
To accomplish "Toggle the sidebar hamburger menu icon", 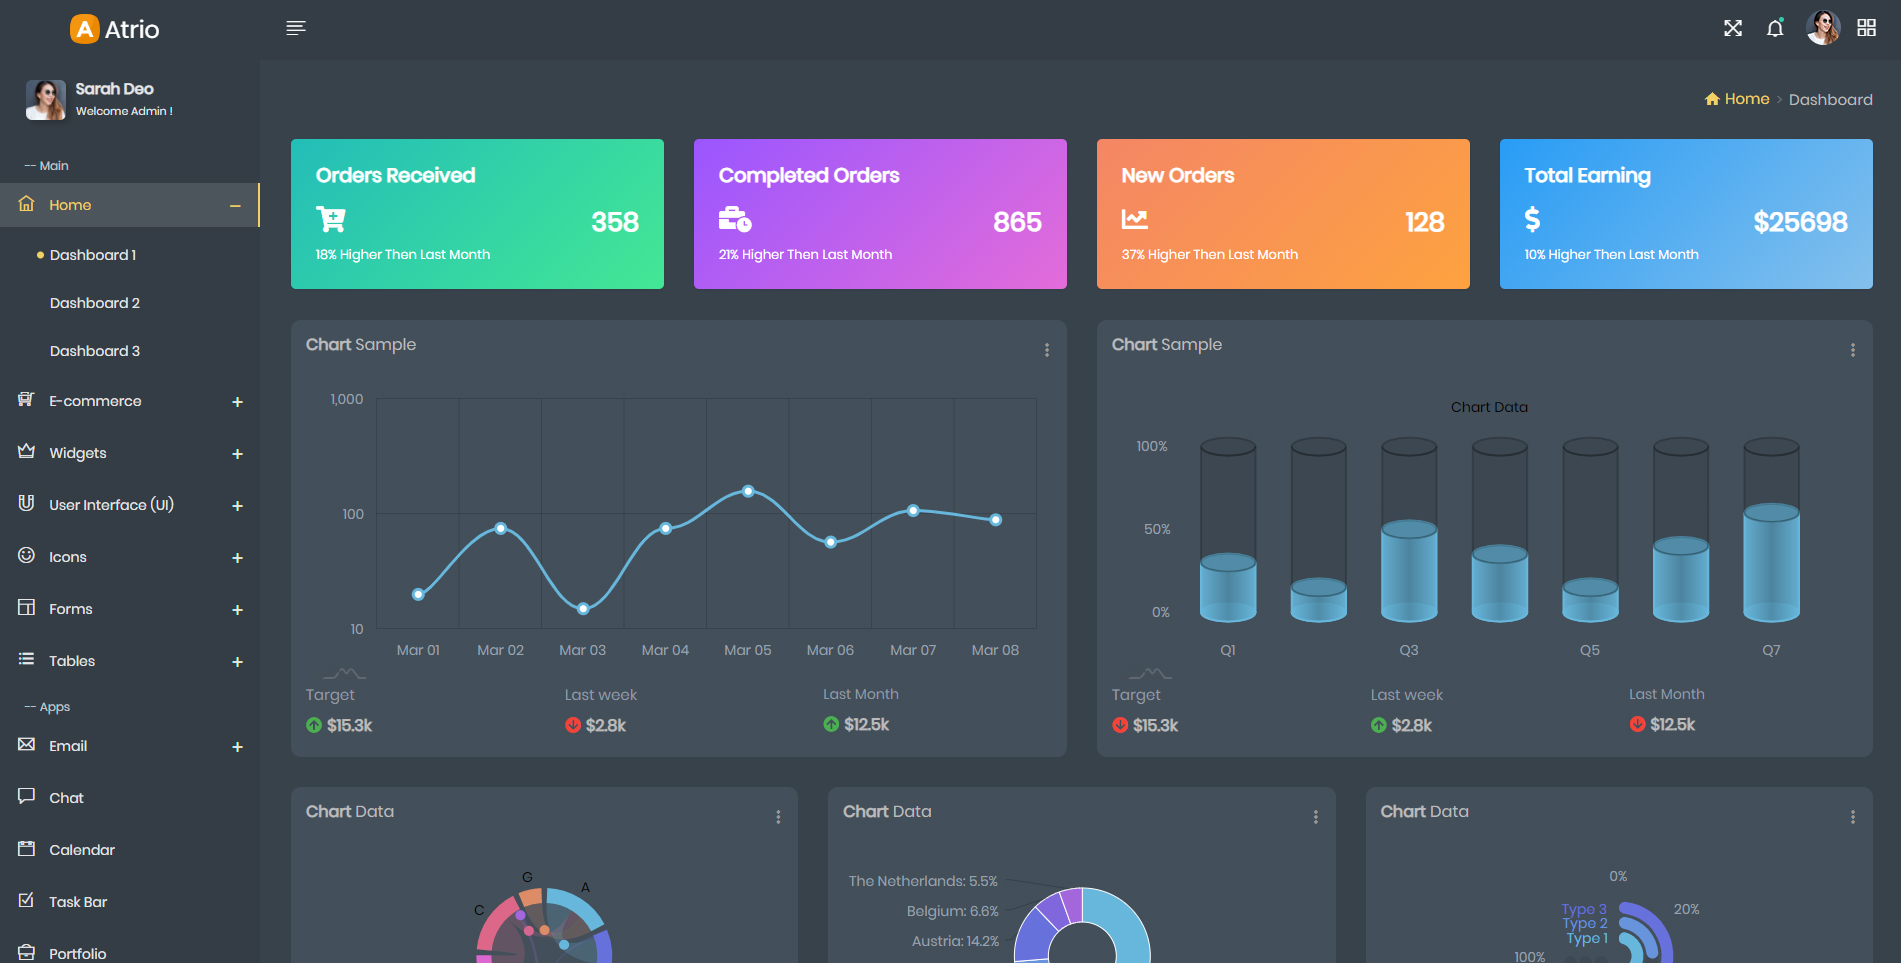I will point(296,28).
